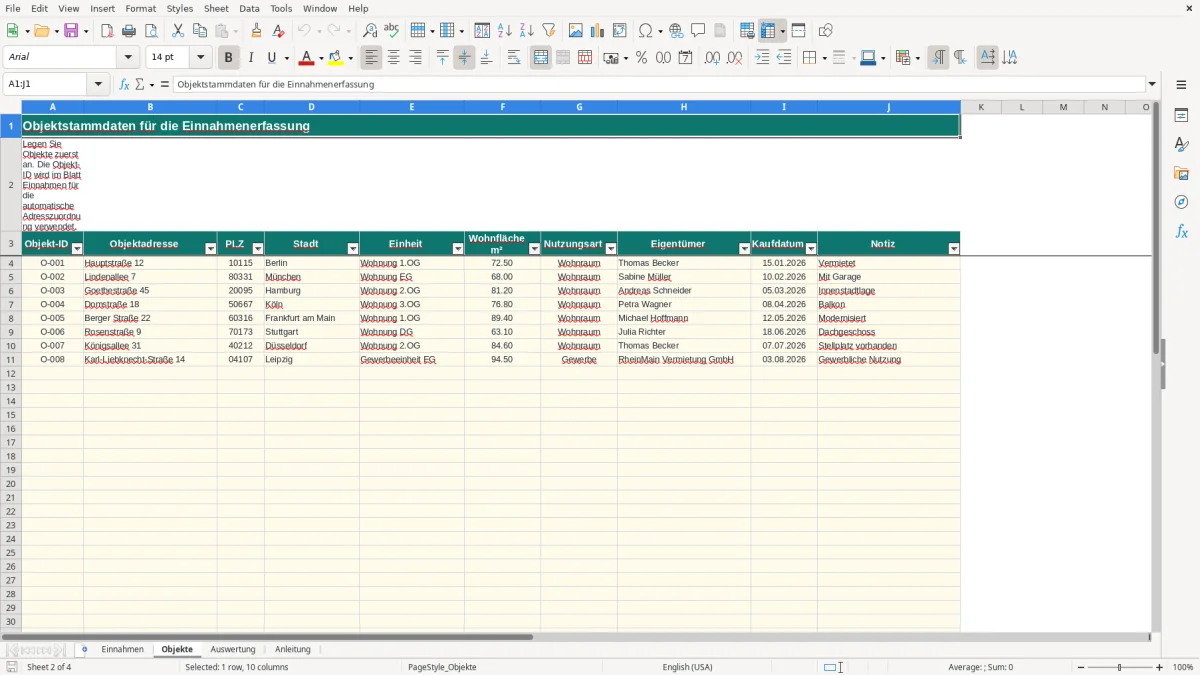Image resolution: width=1200 pixels, height=675 pixels.
Task: Expand the formula bar arrow
Action: (1152, 85)
